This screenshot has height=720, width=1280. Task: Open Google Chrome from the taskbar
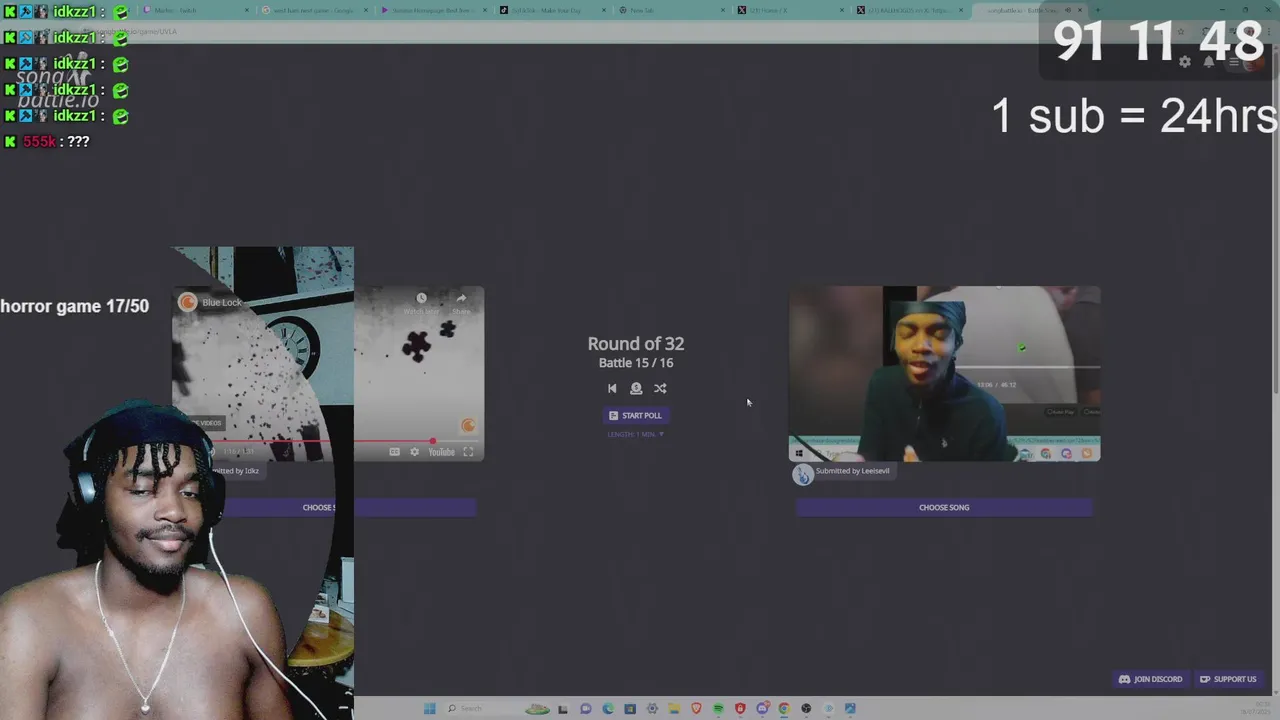784,708
